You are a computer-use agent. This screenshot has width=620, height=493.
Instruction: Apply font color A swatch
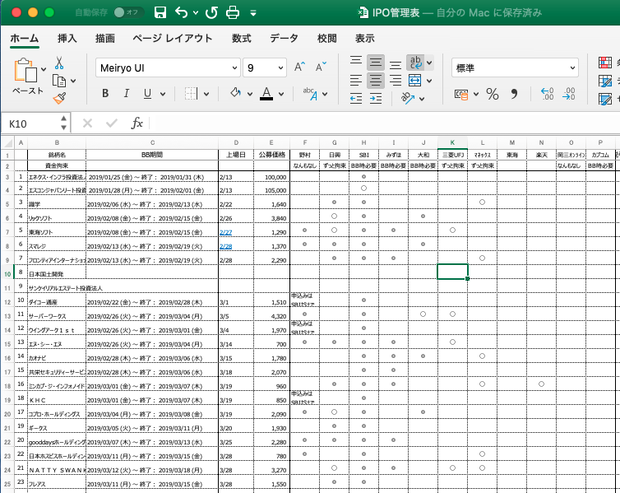point(267,93)
